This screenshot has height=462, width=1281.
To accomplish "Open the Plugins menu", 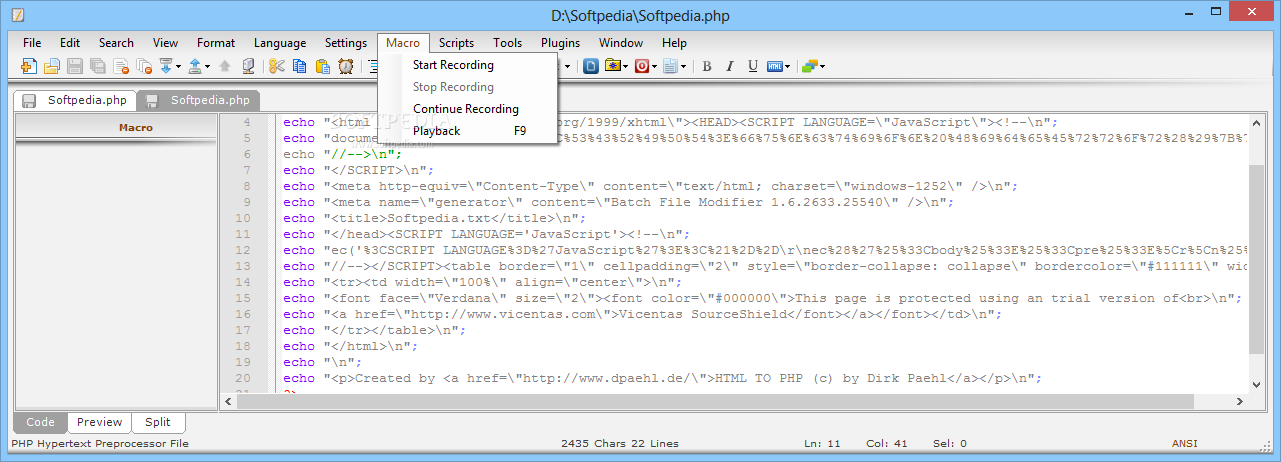I will [561, 43].
